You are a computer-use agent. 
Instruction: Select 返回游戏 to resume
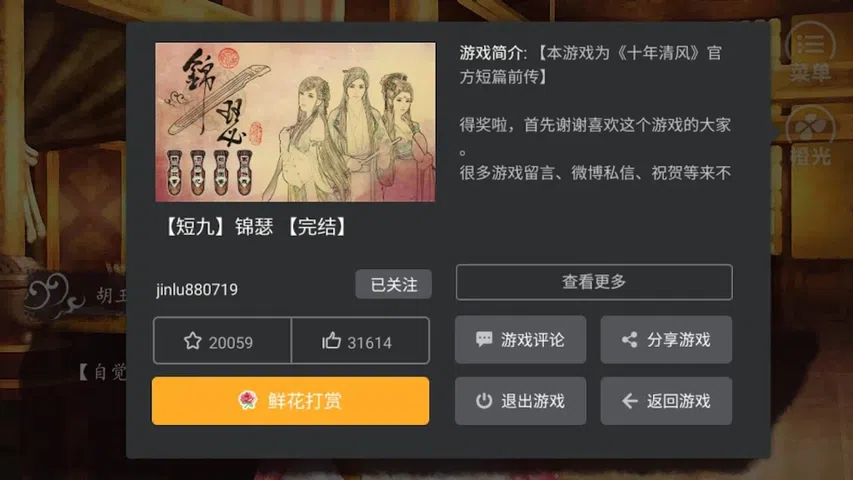pyautogui.click(x=666, y=401)
